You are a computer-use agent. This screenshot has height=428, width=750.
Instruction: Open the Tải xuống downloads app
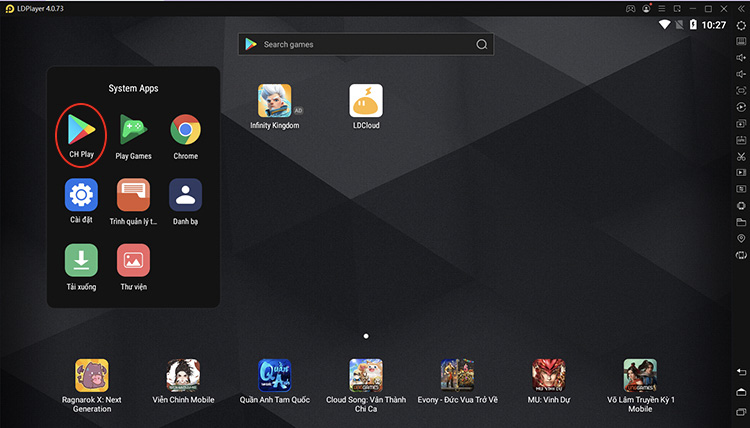pyautogui.click(x=81, y=260)
